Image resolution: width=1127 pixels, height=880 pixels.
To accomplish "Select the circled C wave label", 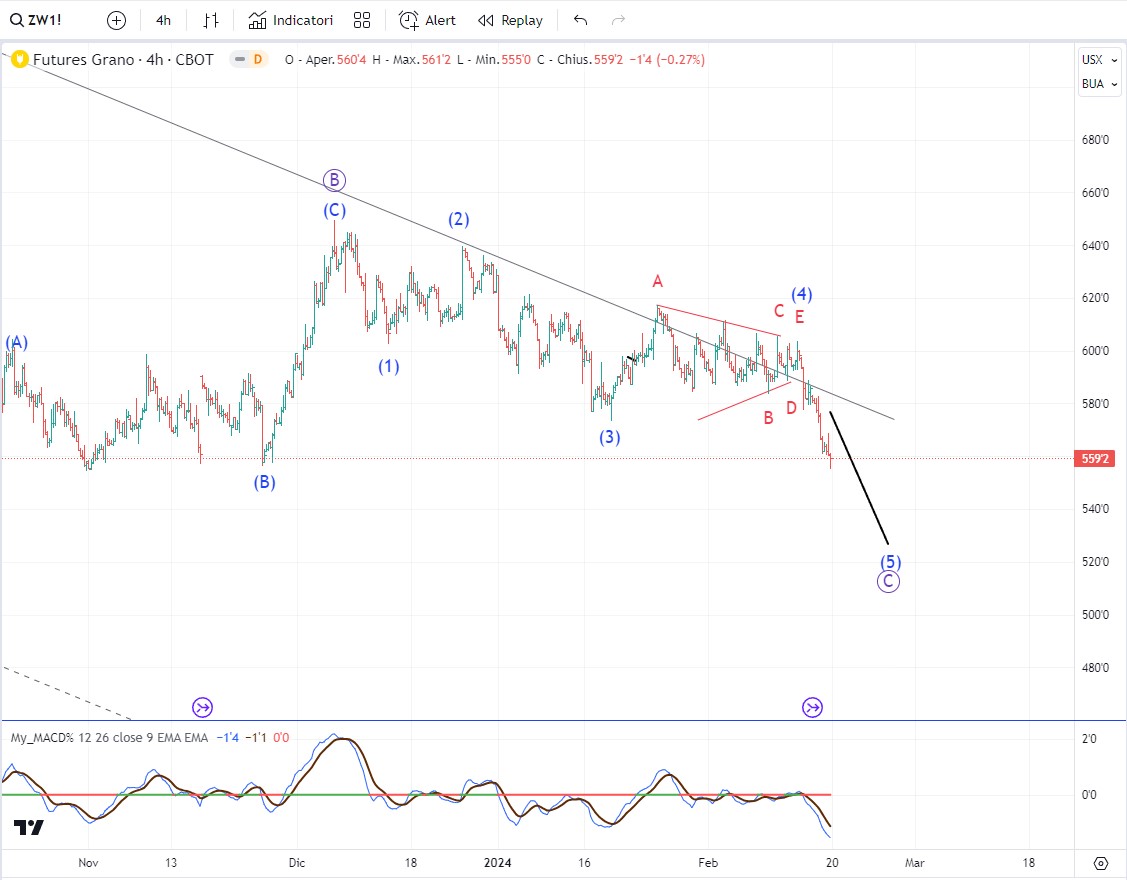I will click(x=888, y=582).
